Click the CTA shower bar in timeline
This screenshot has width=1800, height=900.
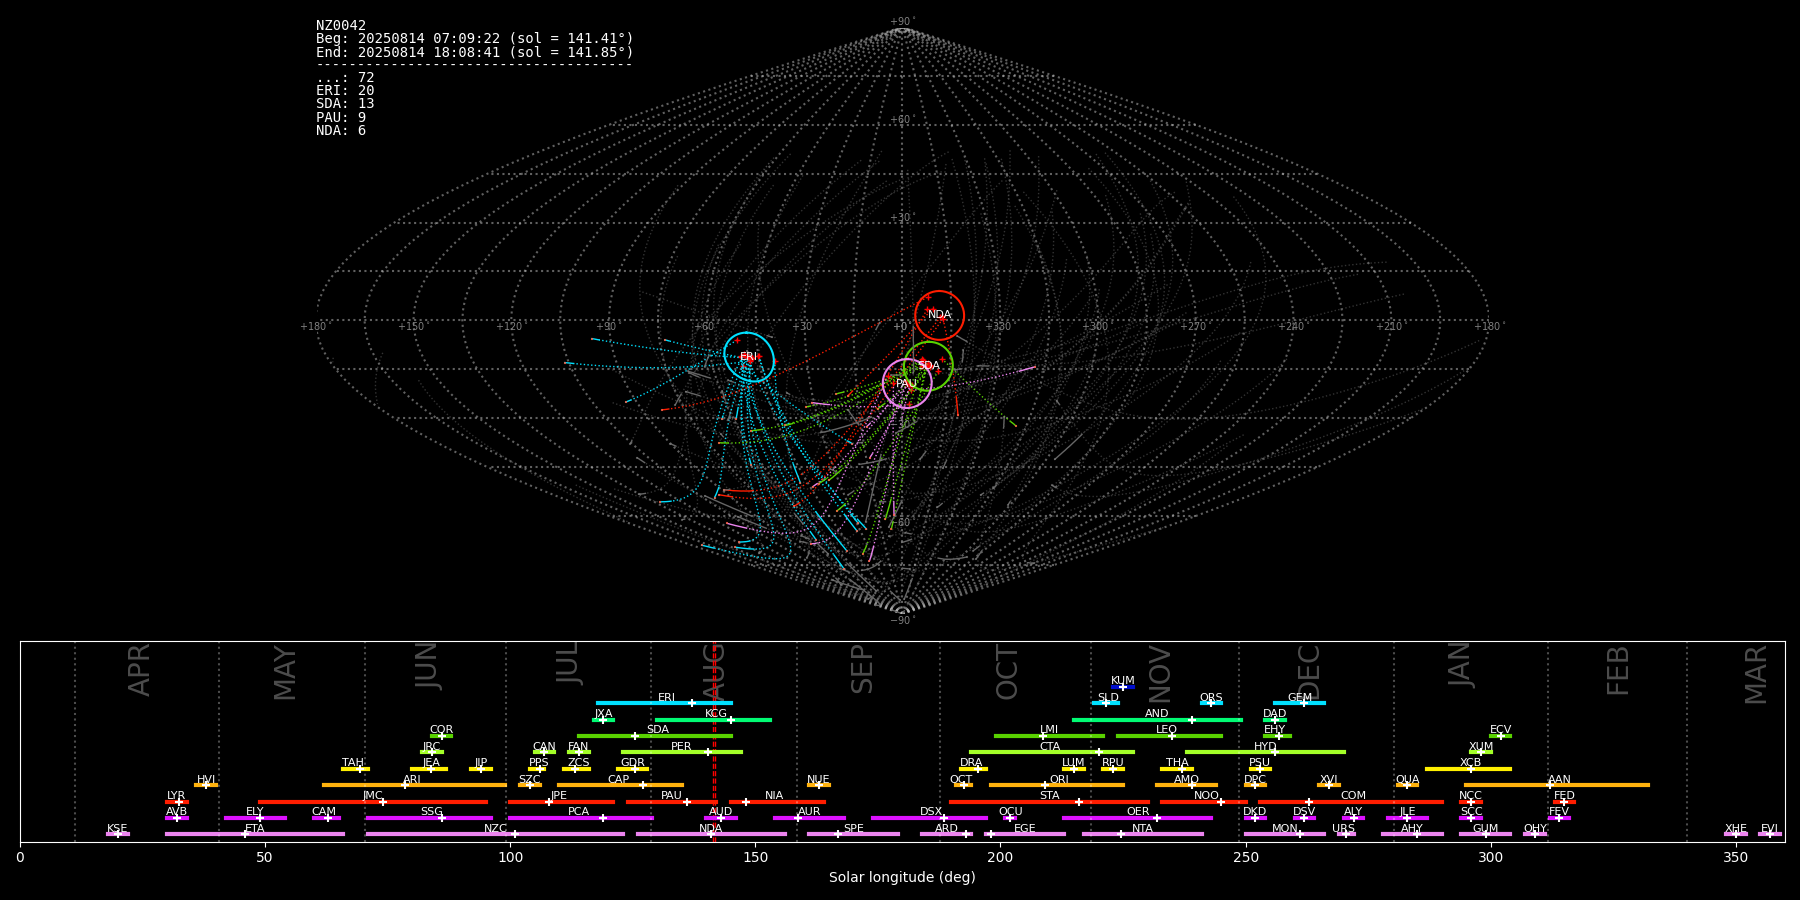point(1052,752)
